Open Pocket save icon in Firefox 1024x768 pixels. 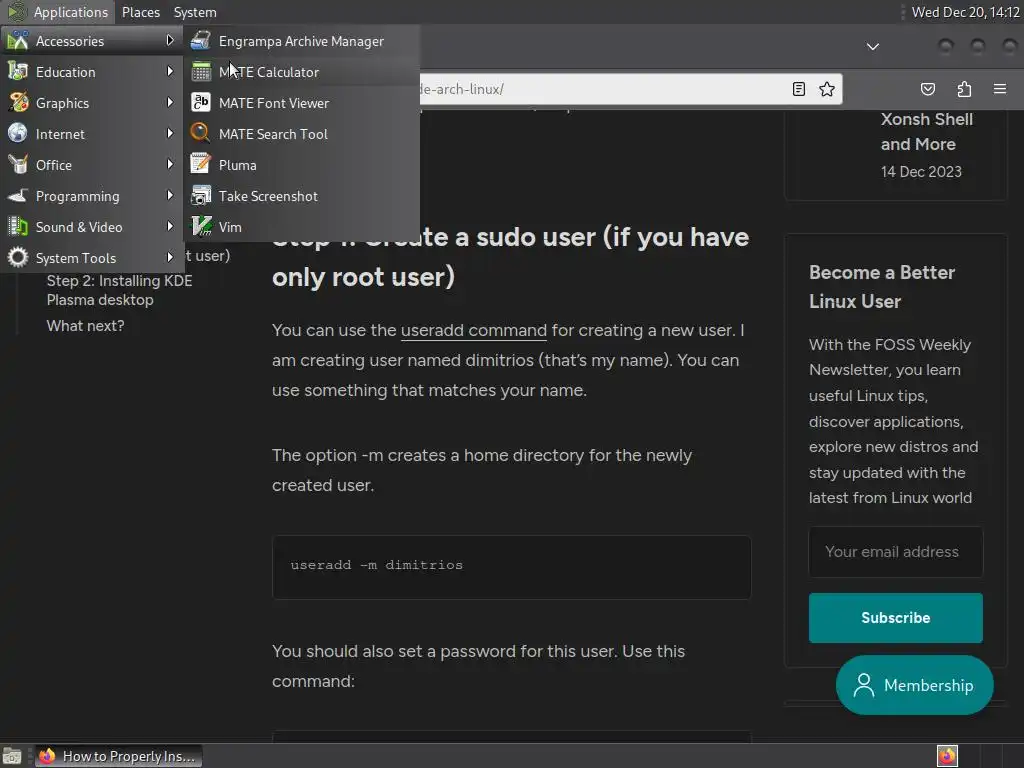[x=927, y=89]
